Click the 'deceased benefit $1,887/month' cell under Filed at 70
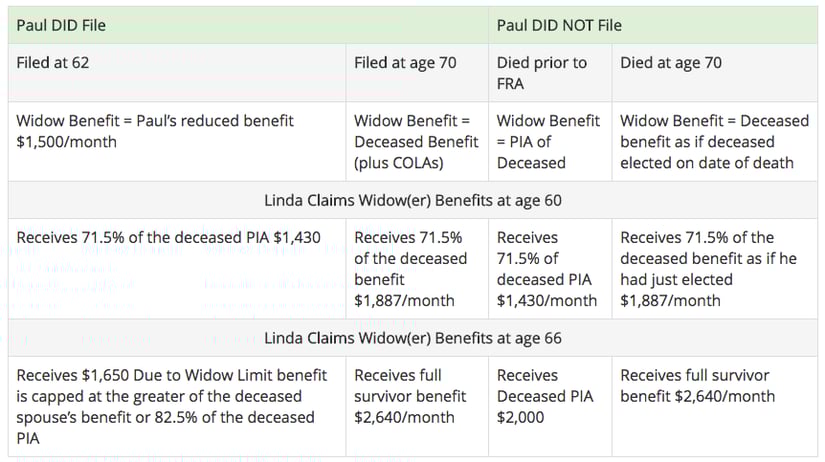This screenshot has width=825, height=462. click(417, 268)
